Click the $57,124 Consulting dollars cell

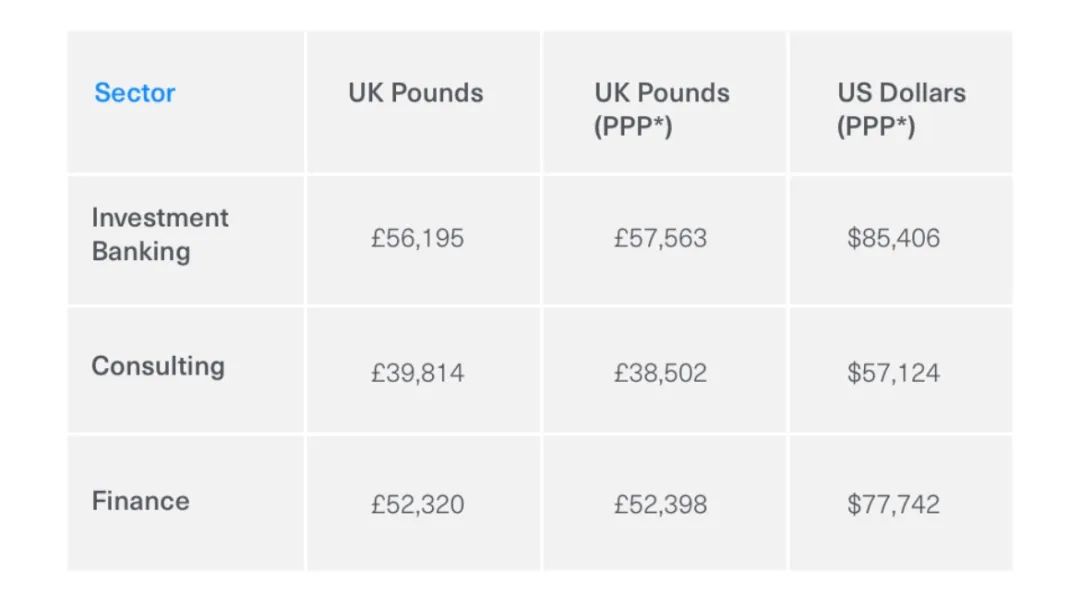coord(893,373)
